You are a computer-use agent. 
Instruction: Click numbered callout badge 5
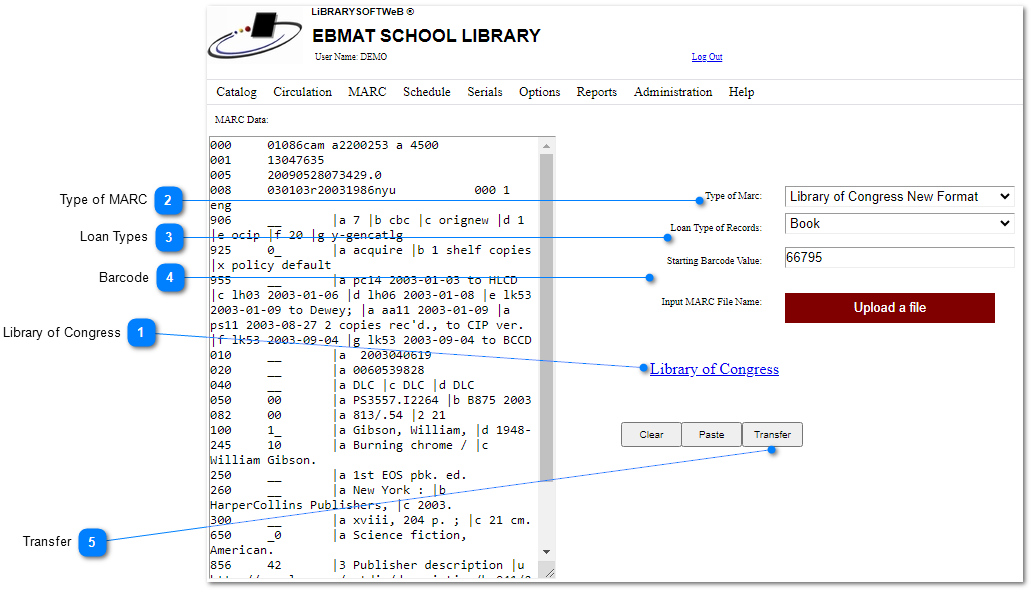(92, 542)
